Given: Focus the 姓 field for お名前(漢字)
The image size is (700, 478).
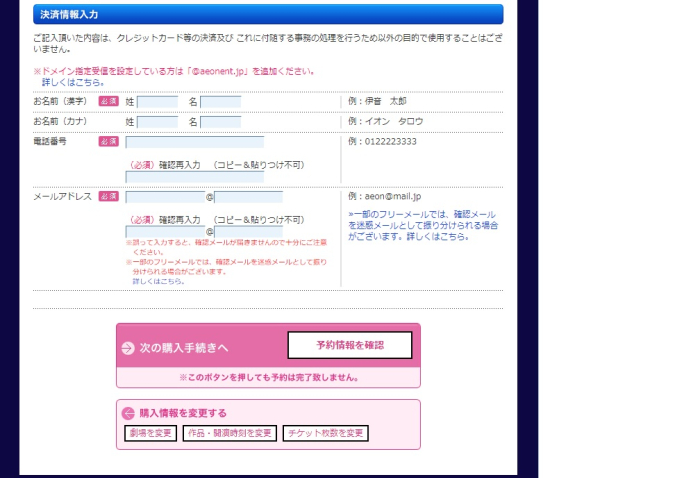Looking at the screenshot, I should (157, 102).
